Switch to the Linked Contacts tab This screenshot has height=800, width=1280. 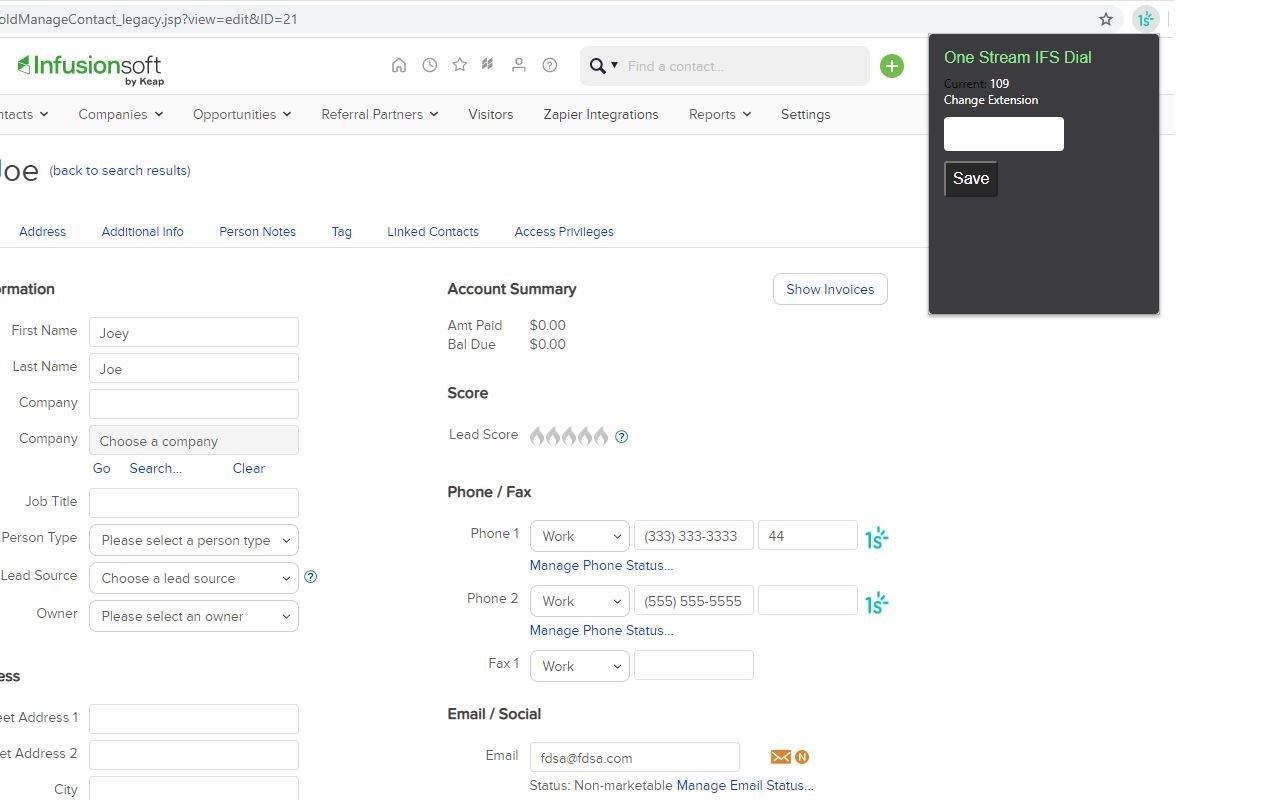(x=433, y=231)
